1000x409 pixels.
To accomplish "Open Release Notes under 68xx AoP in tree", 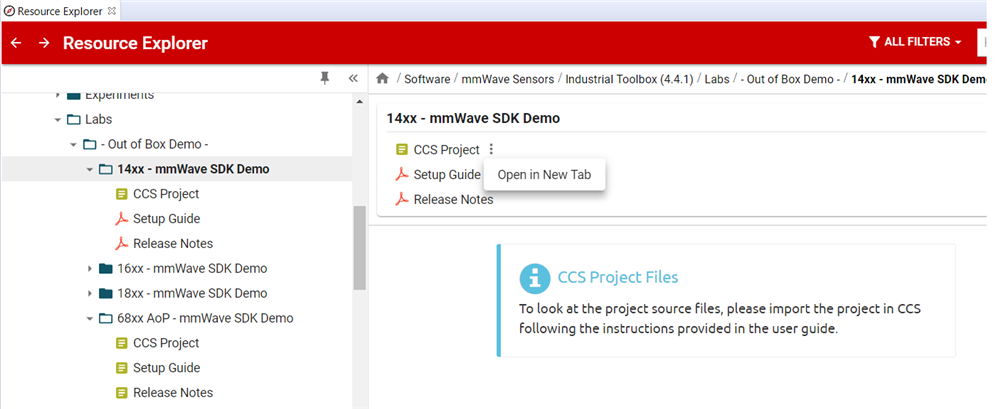I will tap(173, 393).
